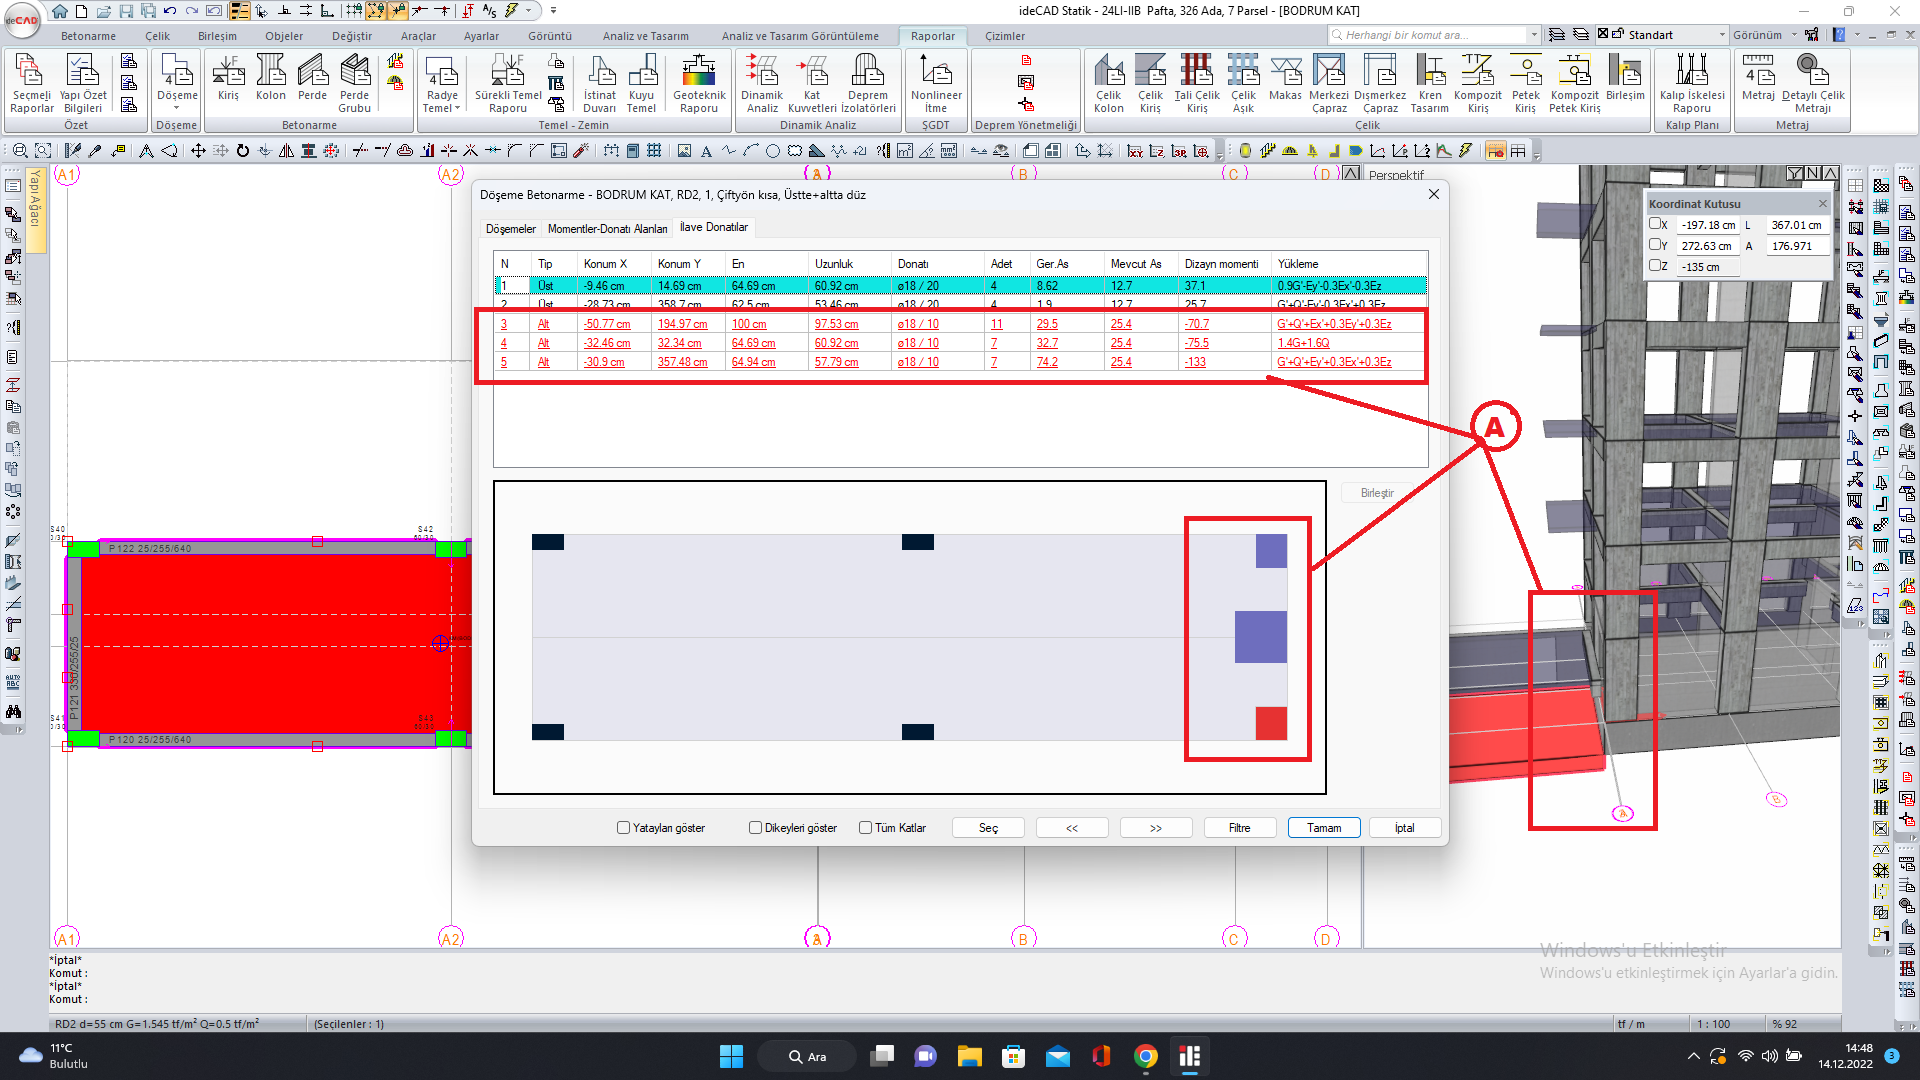Open Chrome from the taskbar
Image resolution: width=1920 pixels, height=1080 pixels.
coord(1146,1056)
